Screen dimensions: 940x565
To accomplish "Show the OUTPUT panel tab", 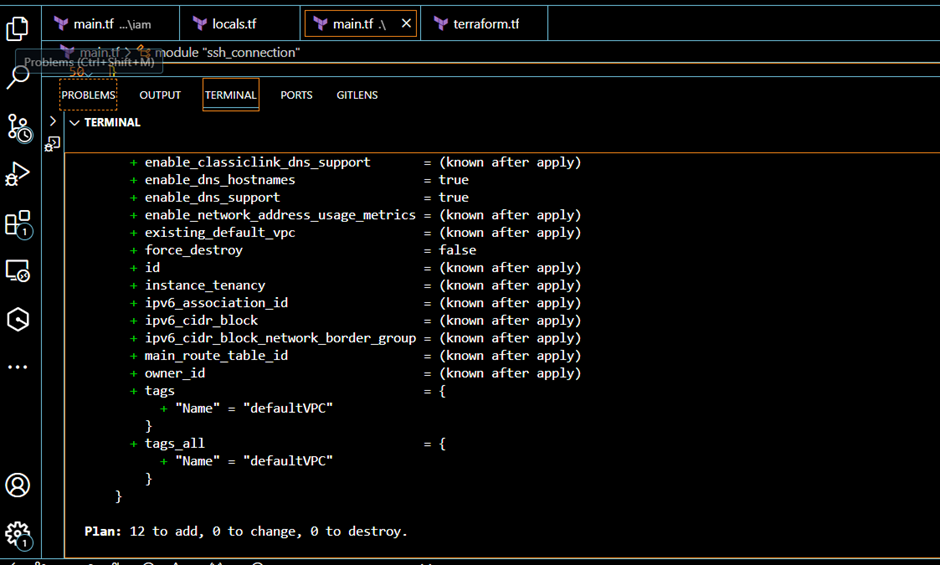I will [160, 95].
